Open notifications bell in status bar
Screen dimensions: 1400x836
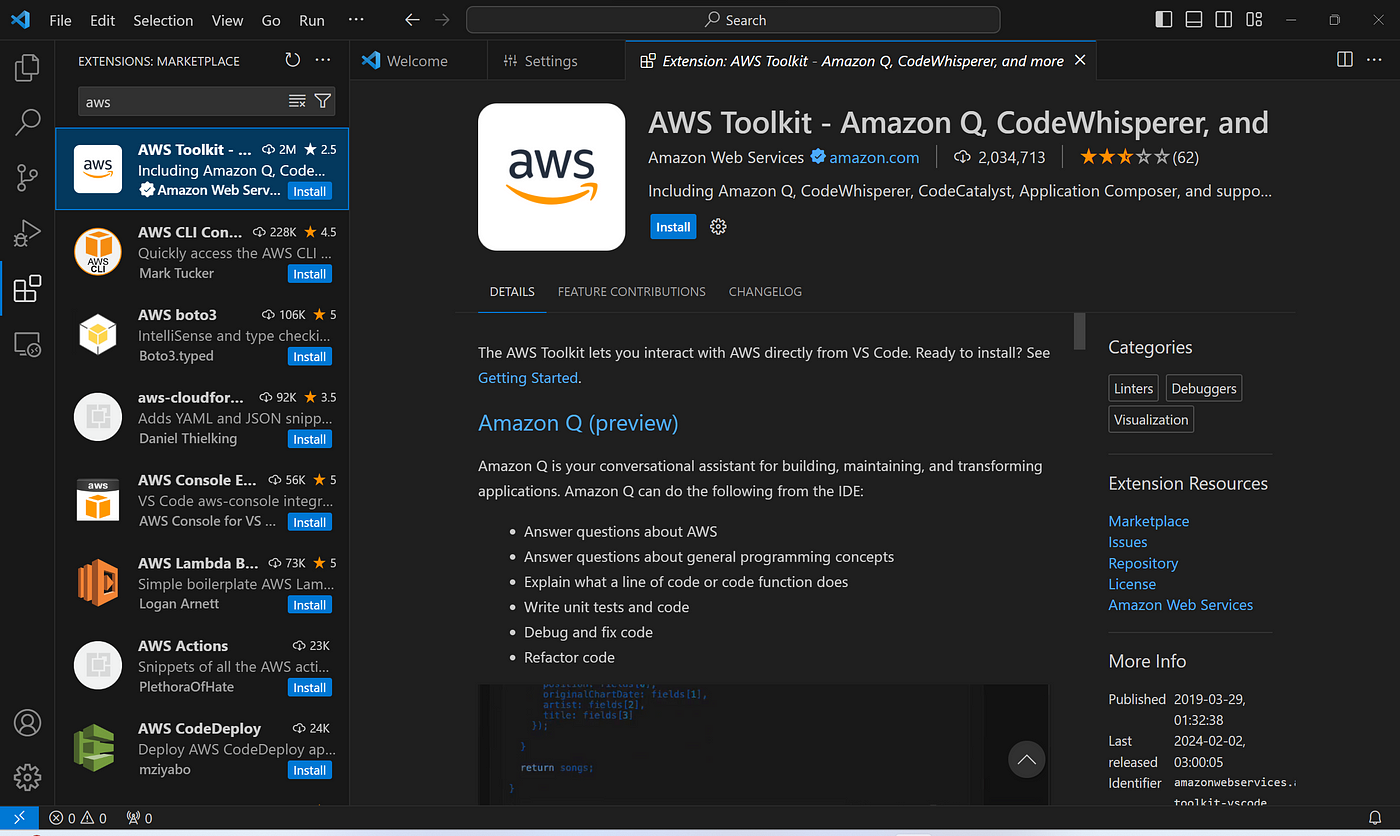1375,818
